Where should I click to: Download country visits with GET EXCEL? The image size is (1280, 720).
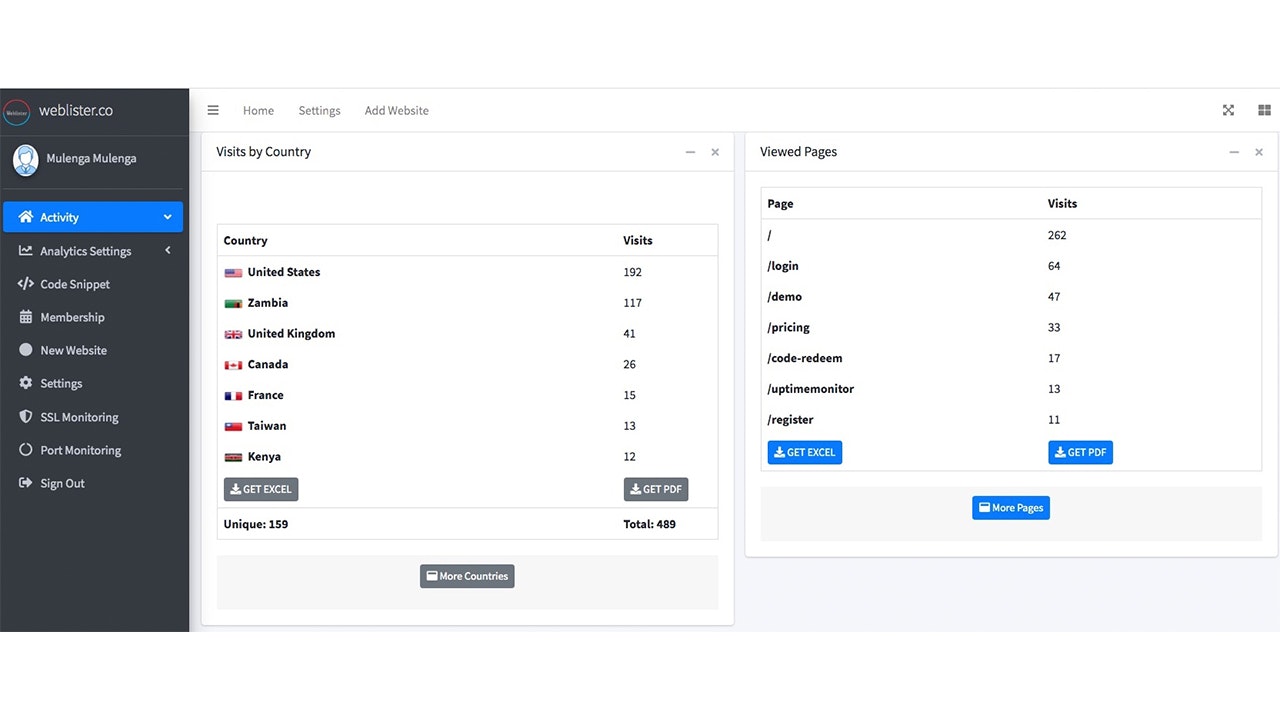pyautogui.click(x=261, y=489)
